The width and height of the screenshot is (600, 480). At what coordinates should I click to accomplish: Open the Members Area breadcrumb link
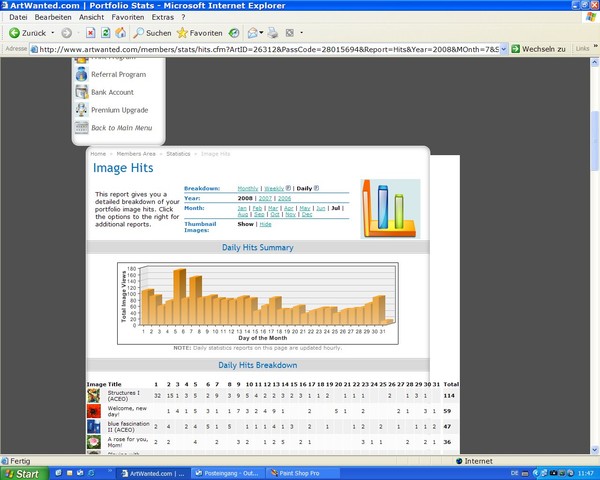click(x=136, y=153)
